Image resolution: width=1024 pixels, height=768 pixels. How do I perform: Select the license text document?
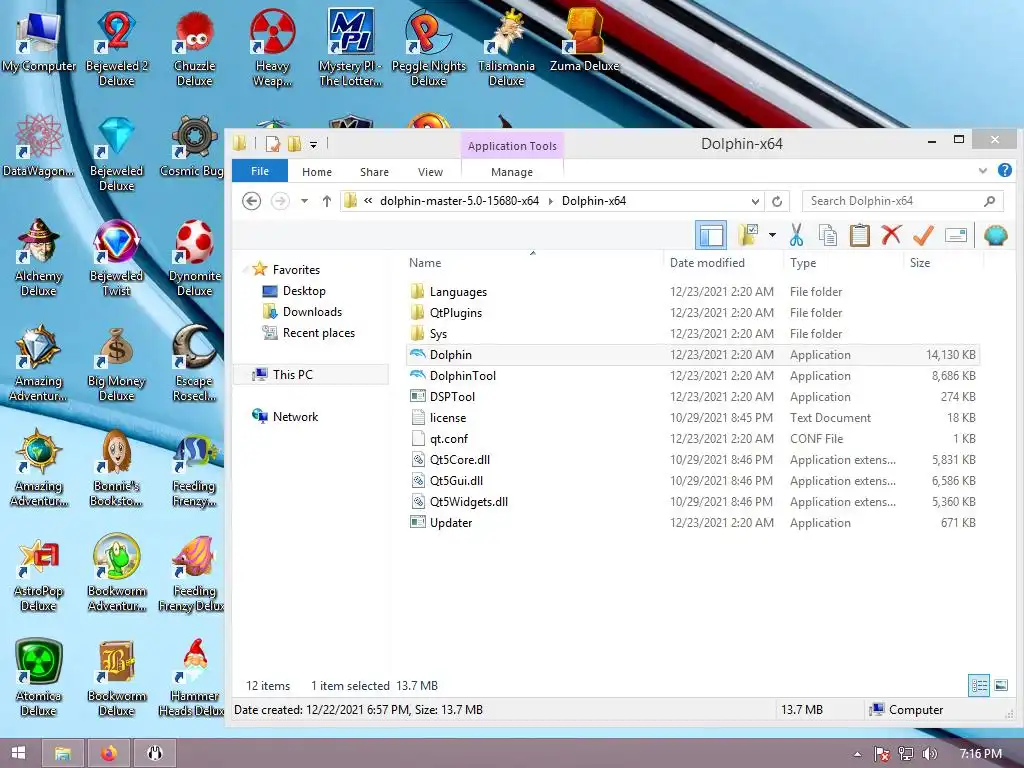(692, 417)
